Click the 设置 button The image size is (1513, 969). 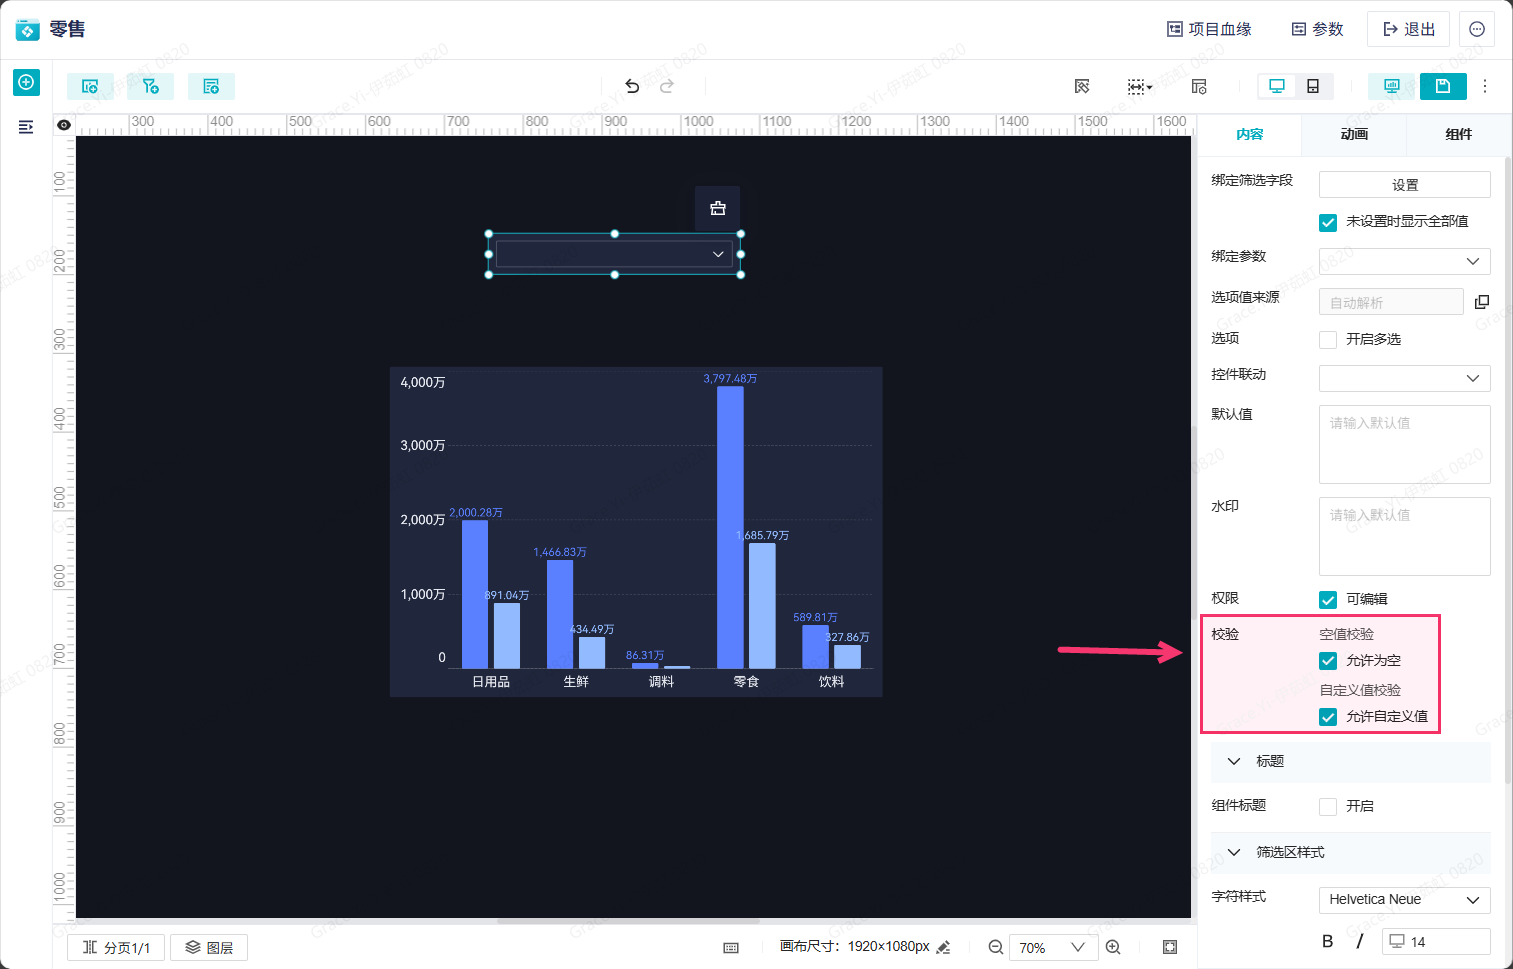click(1404, 185)
